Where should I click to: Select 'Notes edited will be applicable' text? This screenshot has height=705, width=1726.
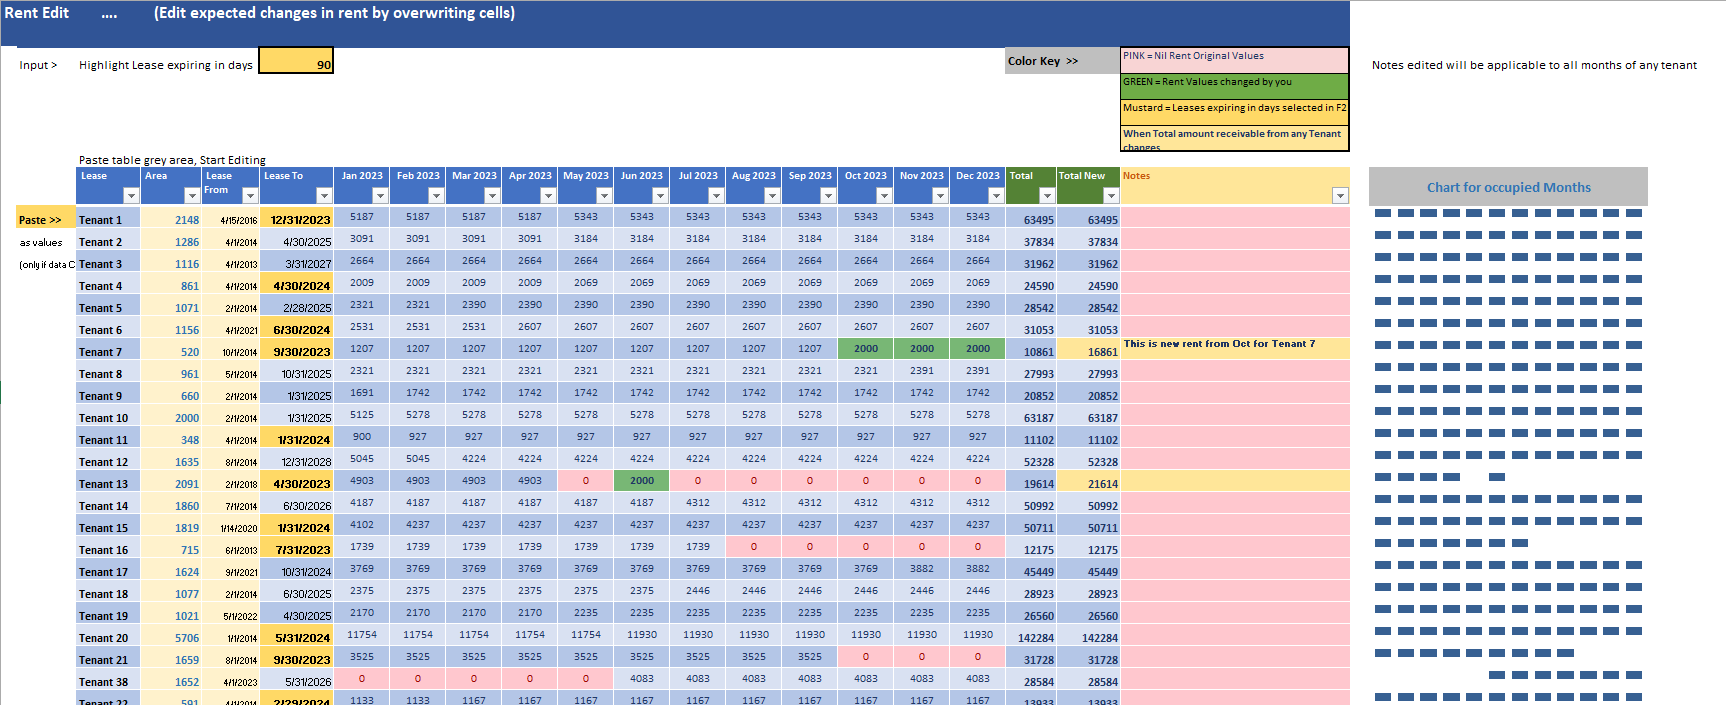tap(1533, 65)
